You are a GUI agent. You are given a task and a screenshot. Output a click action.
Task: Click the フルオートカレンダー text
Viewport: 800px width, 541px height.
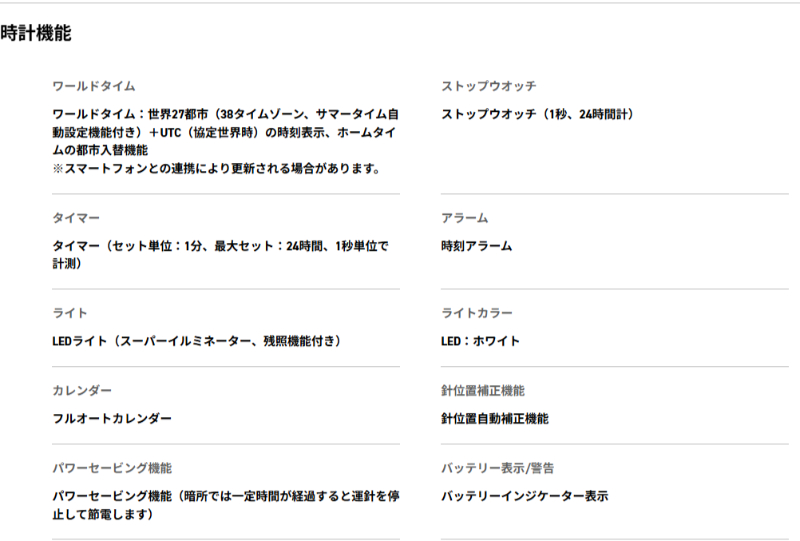pos(112,419)
